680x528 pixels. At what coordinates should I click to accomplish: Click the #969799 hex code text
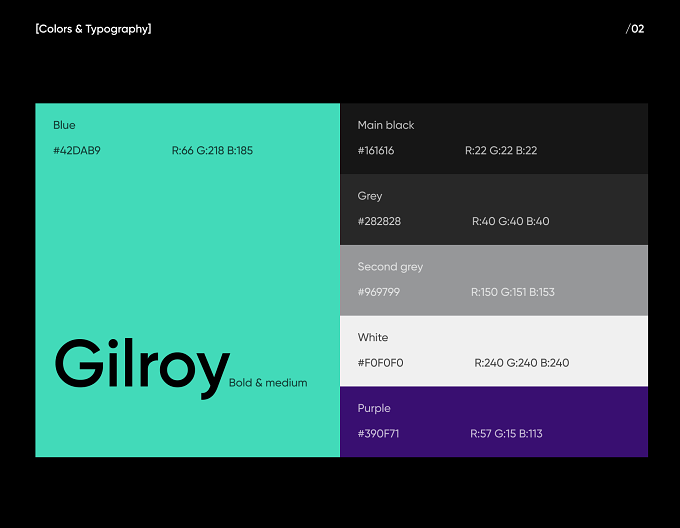379,292
